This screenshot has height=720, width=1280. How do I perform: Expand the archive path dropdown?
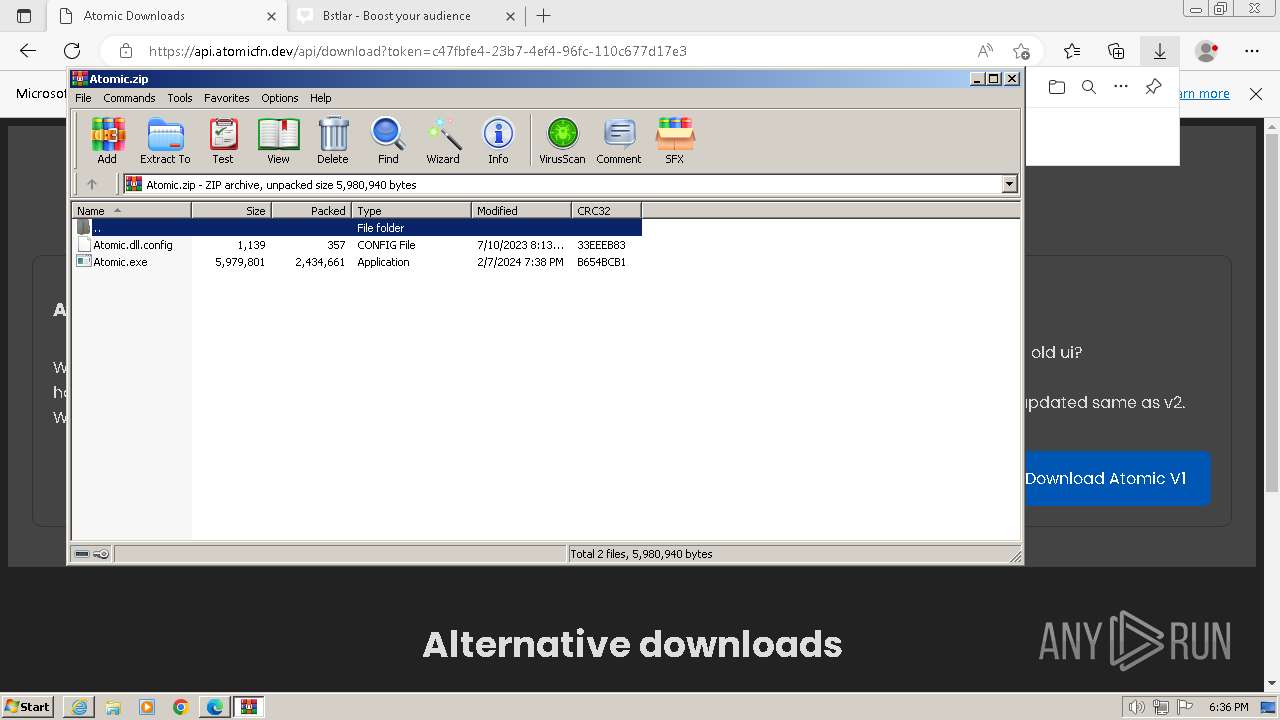[1009, 184]
